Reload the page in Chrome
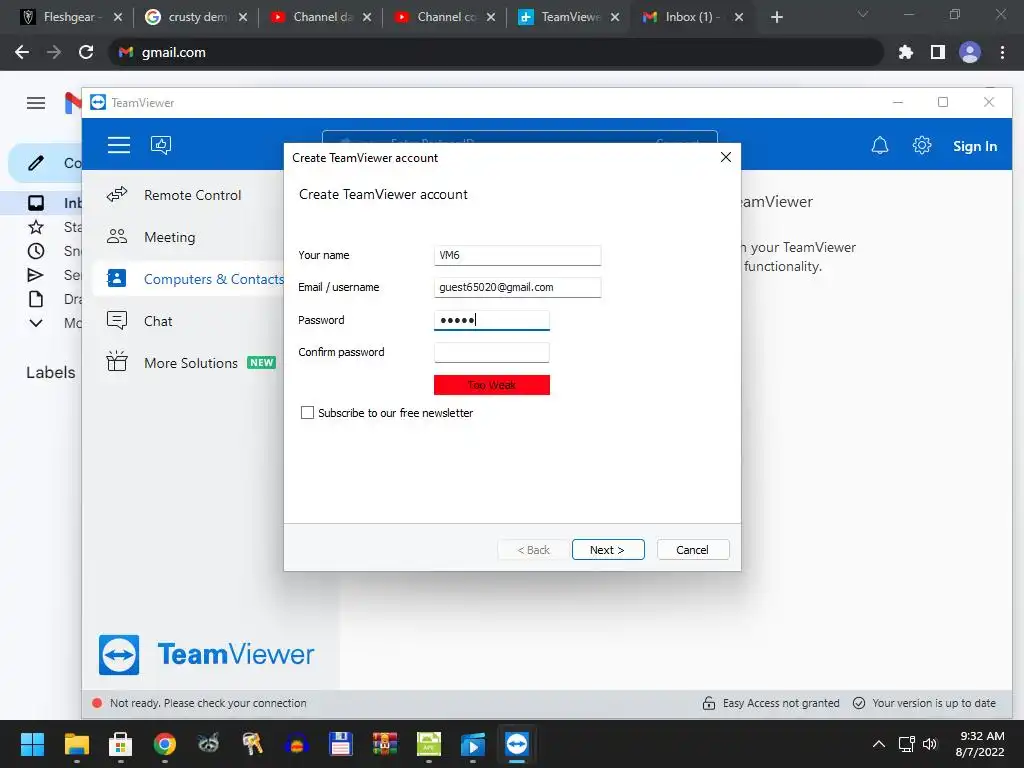1024x768 pixels. coord(86,52)
